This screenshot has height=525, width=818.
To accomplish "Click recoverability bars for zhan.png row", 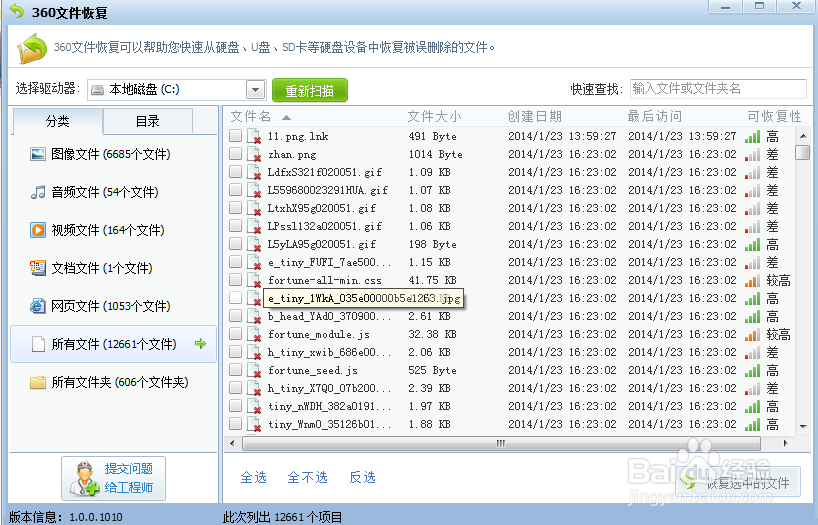I will (x=752, y=155).
